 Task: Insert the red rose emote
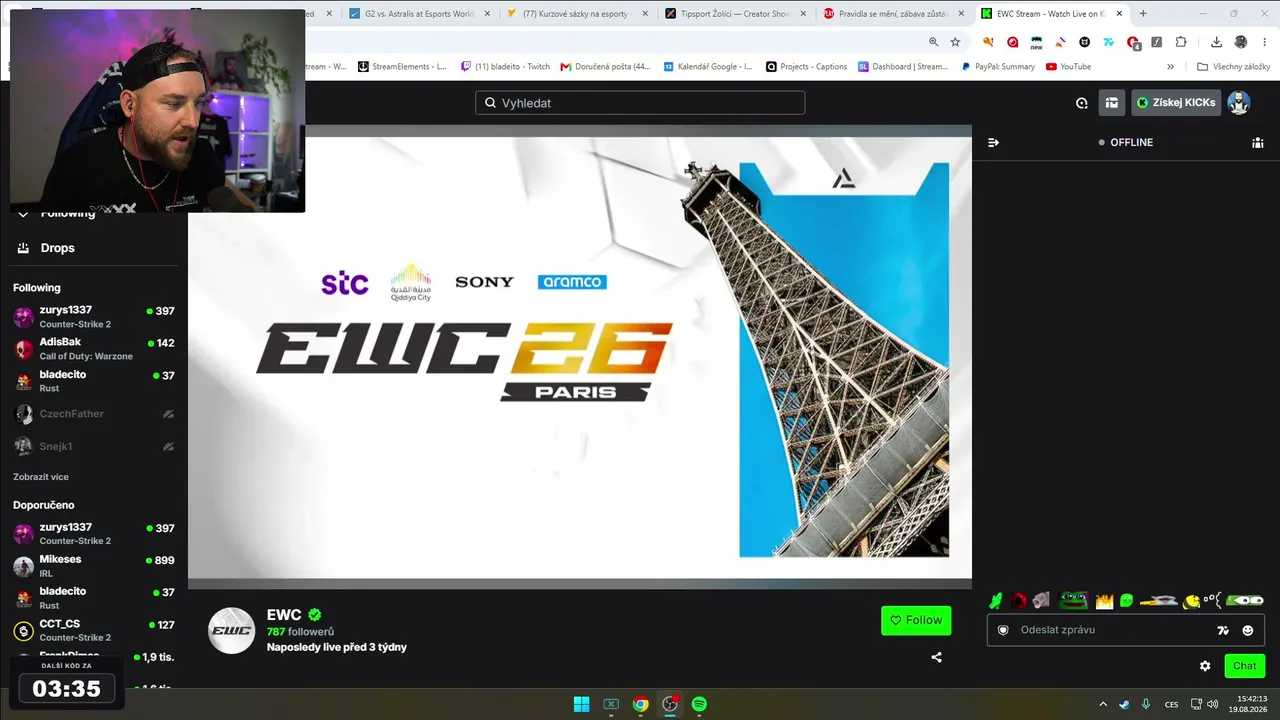pyautogui.click(x=1019, y=600)
